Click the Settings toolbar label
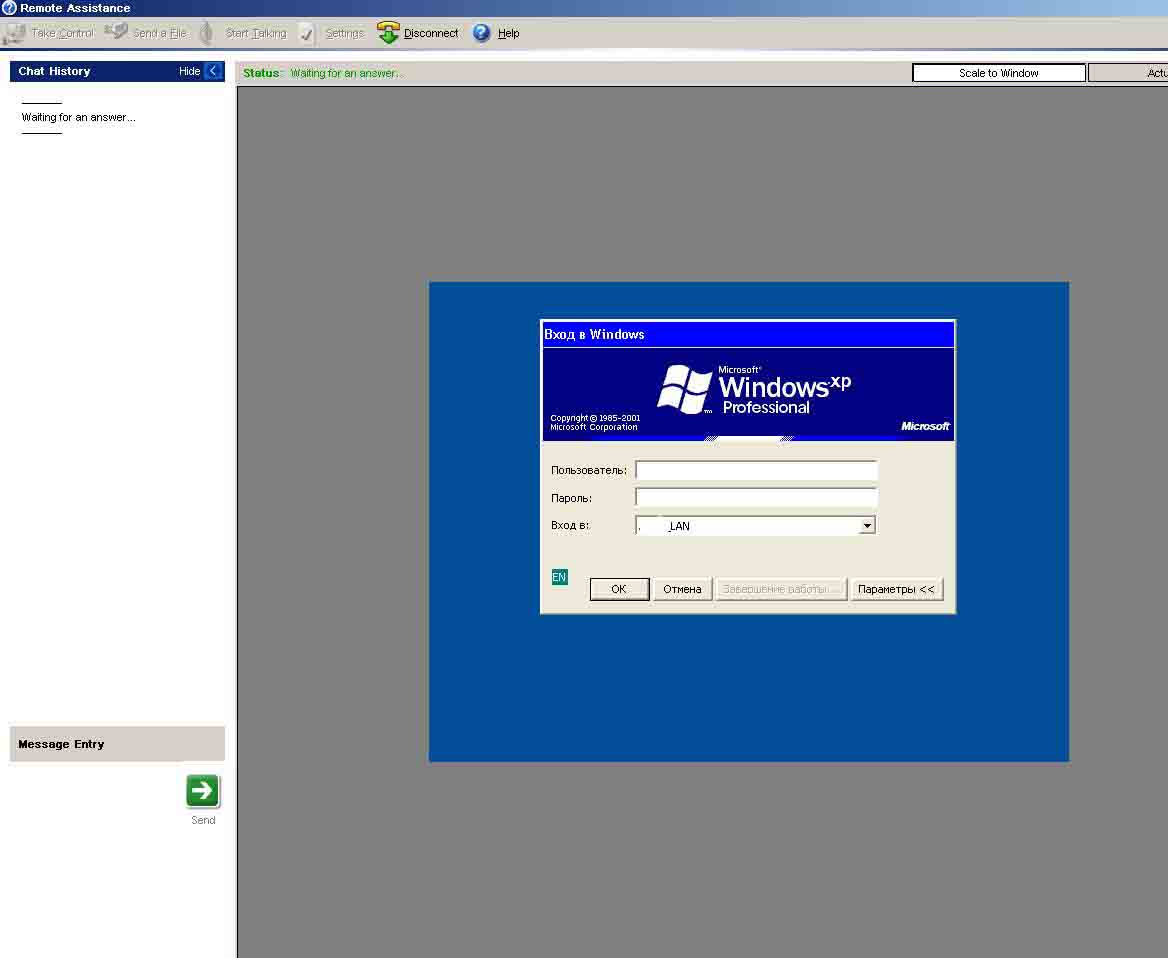The width and height of the screenshot is (1168, 958). [344, 33]
